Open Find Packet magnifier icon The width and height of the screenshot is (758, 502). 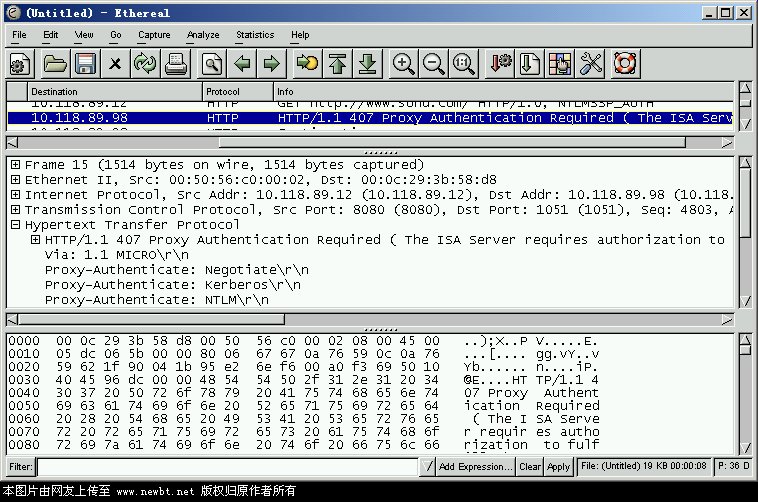[x=212, y=63]
